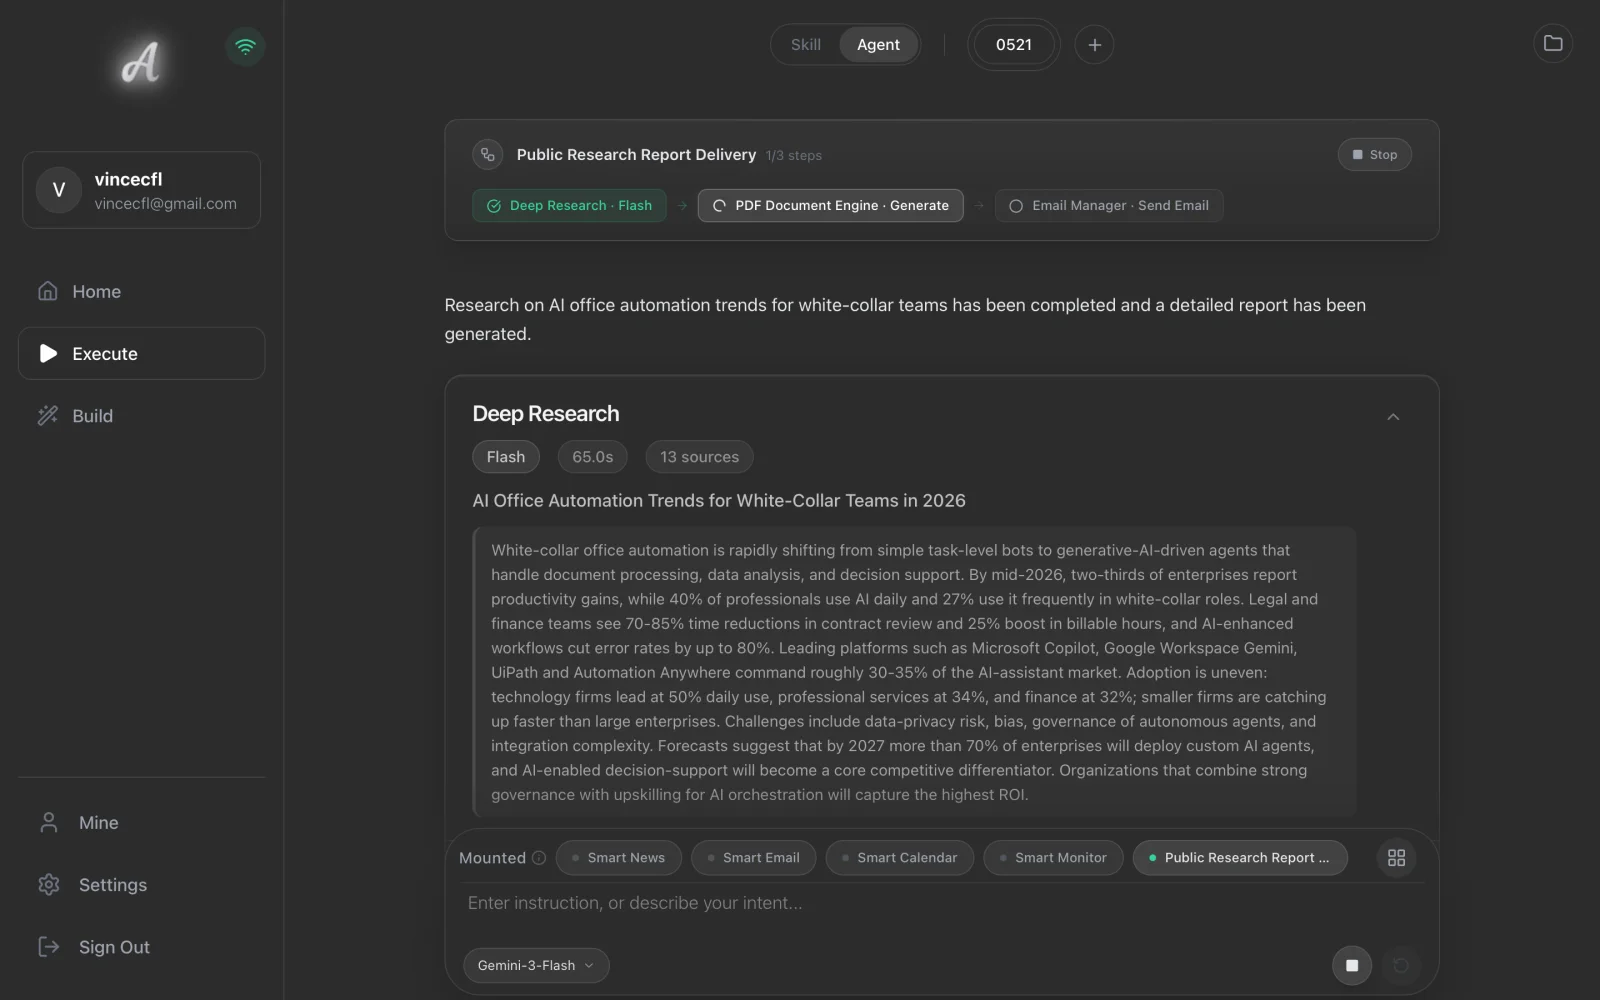Click the Public Research Report Delivery title
The height and width of the screenshot is (1000, 1600).
(x=636, y=155)
